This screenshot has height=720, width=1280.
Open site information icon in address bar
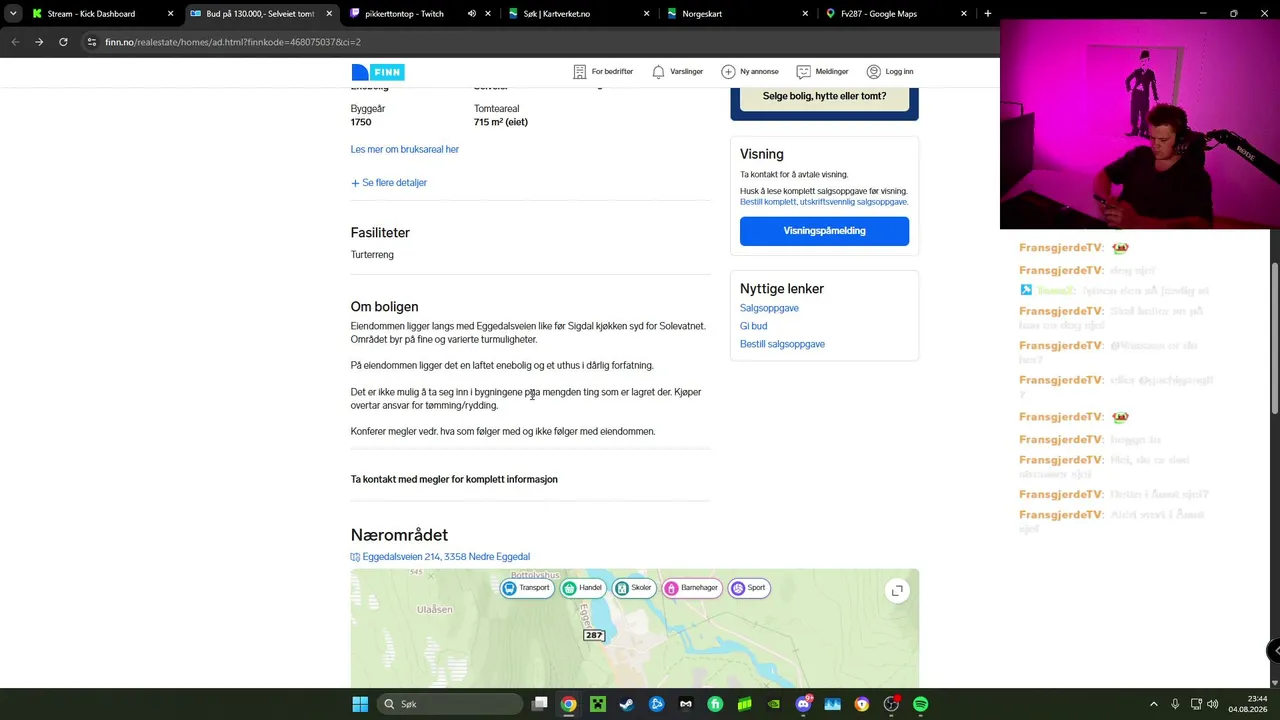click(91, 42)
